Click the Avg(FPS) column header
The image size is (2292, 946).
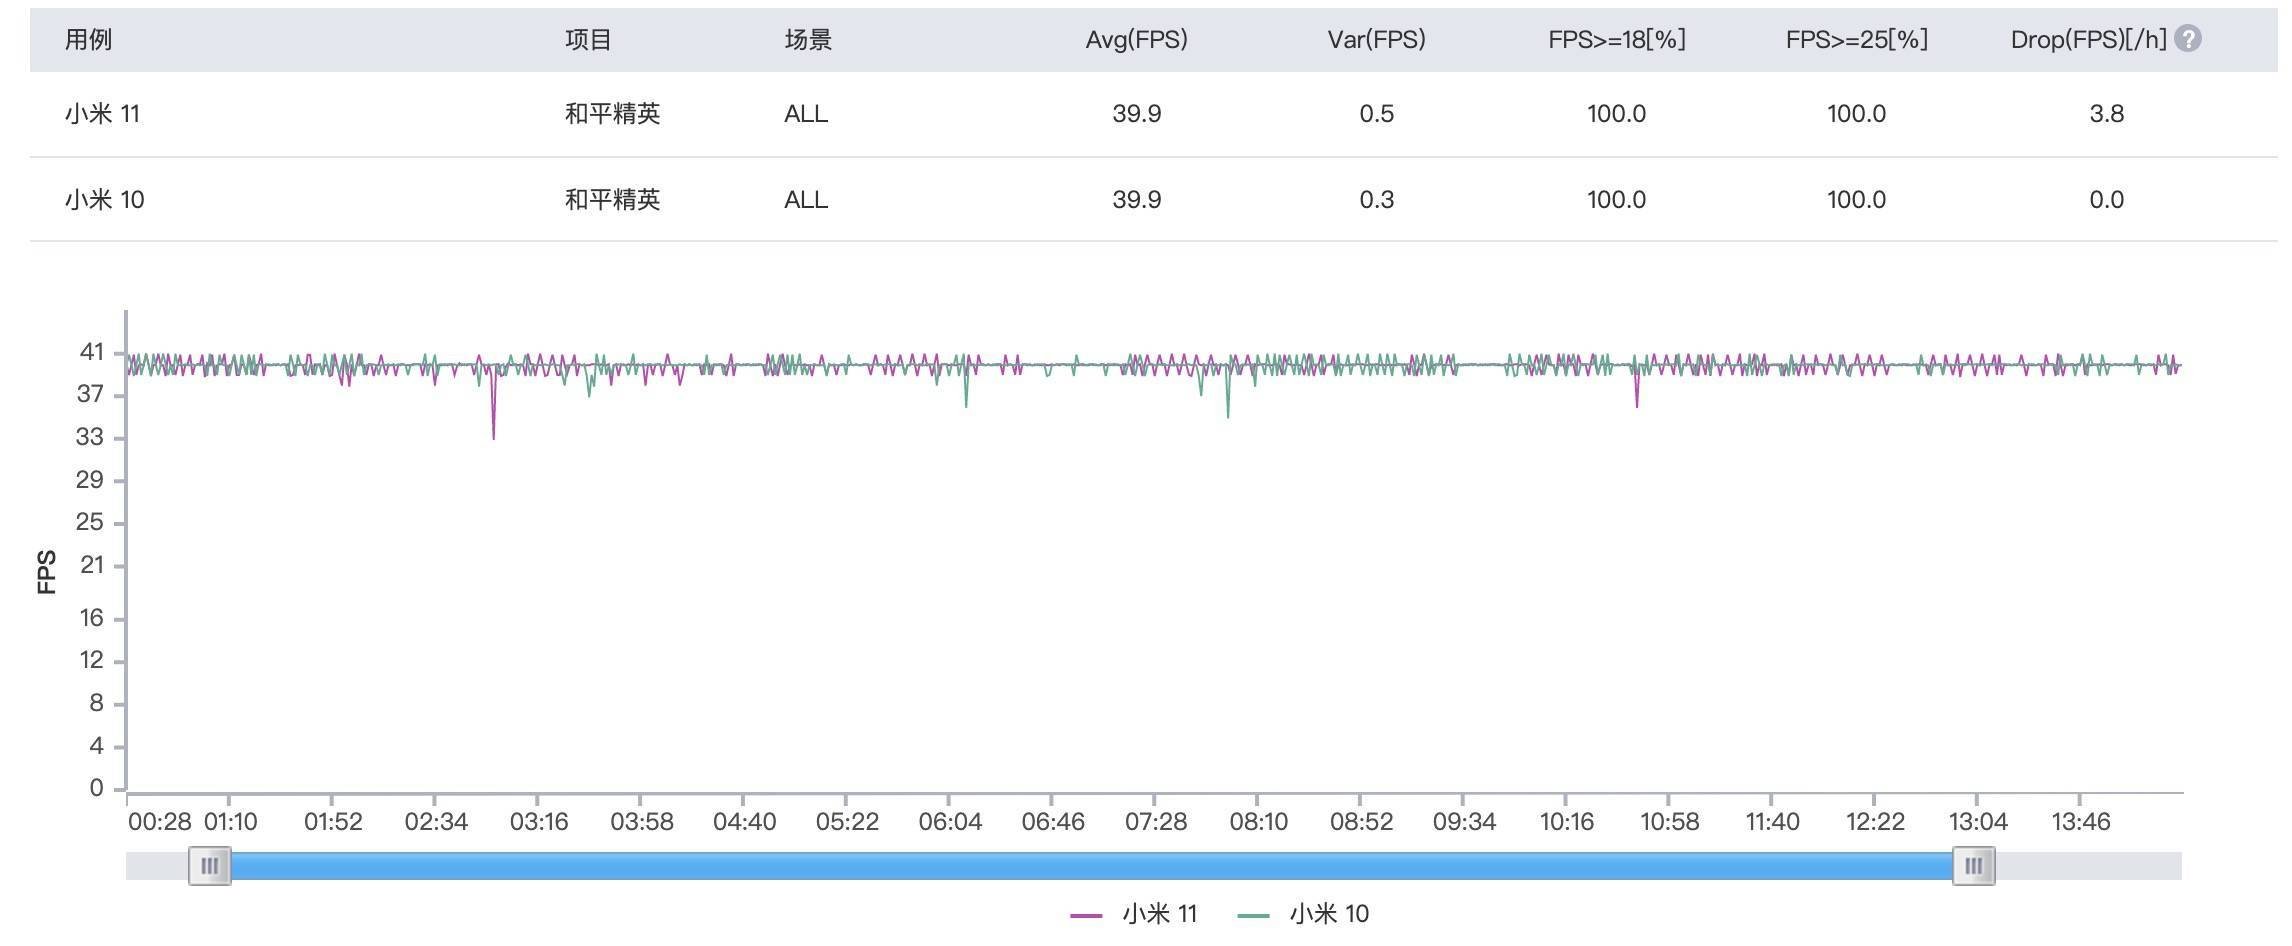point(1136,39)
